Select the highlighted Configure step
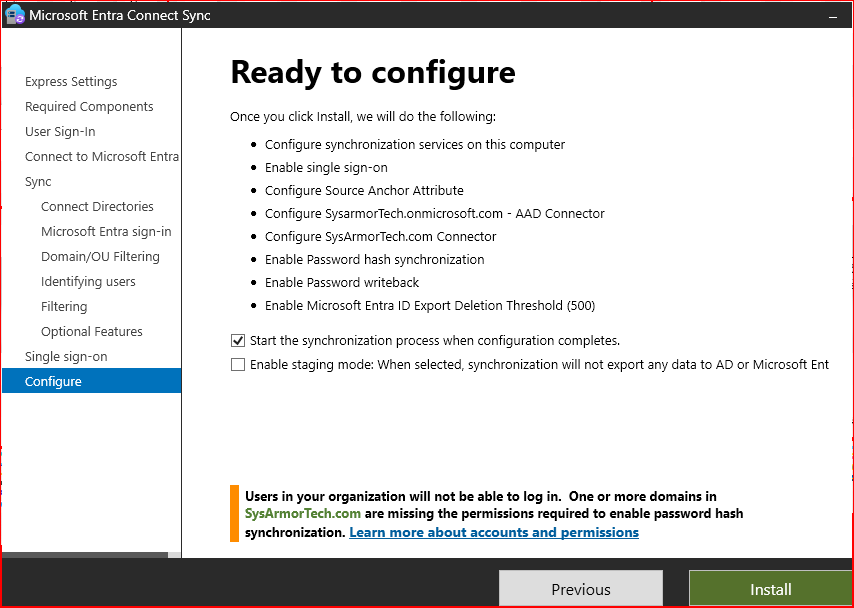The width and height of the screenshot is (854, 608). (92, 381)
